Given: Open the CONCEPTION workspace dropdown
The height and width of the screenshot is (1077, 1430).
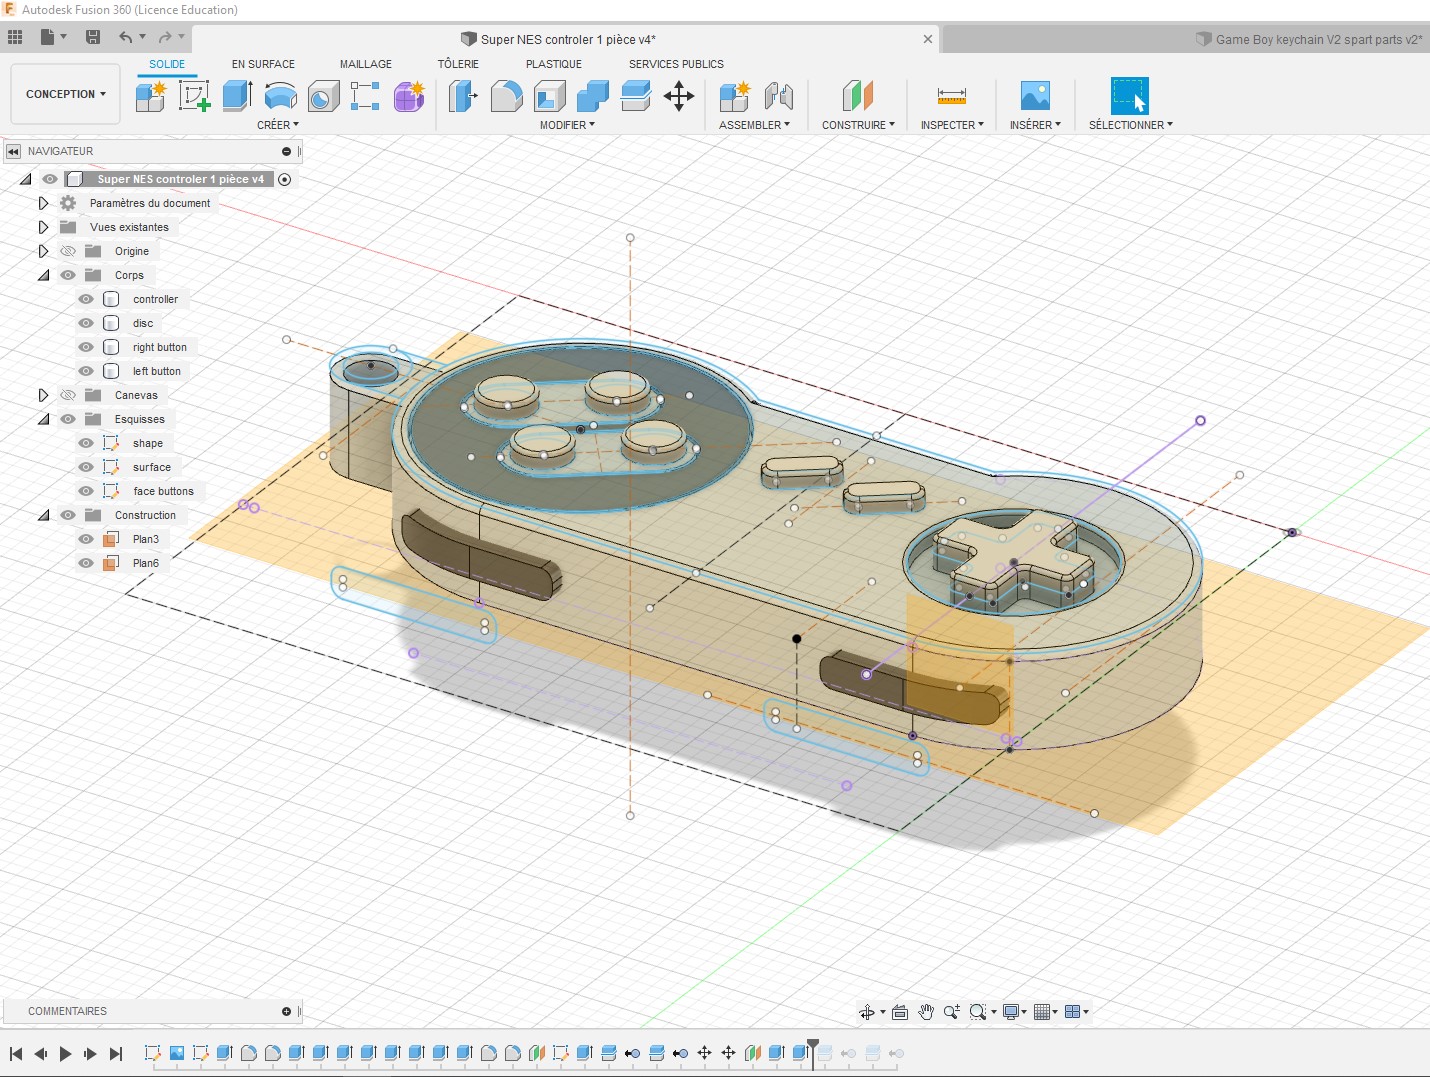Looking at the screenshot, I should point(65,94).
